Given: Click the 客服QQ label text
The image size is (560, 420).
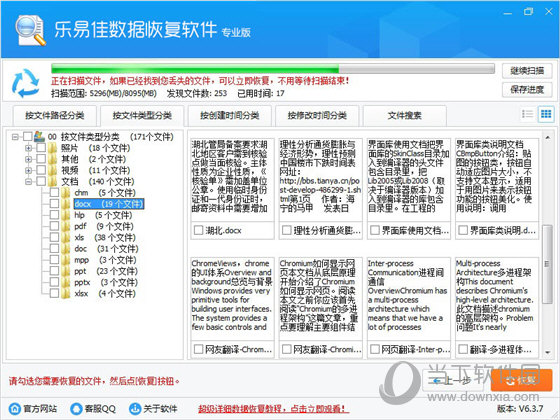Looking at the screenshot, I should (100, 409).
